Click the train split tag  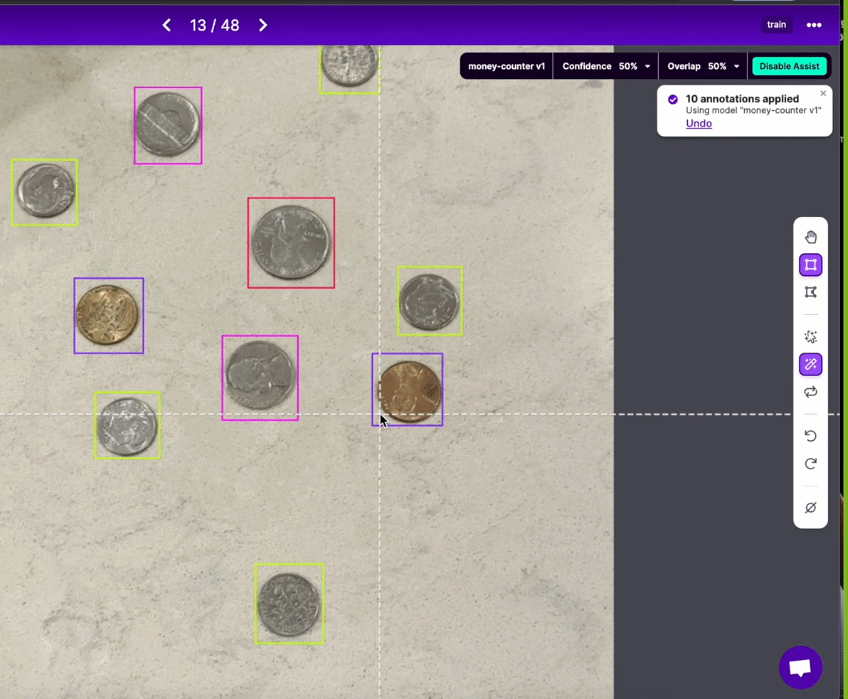pos(776,25)
